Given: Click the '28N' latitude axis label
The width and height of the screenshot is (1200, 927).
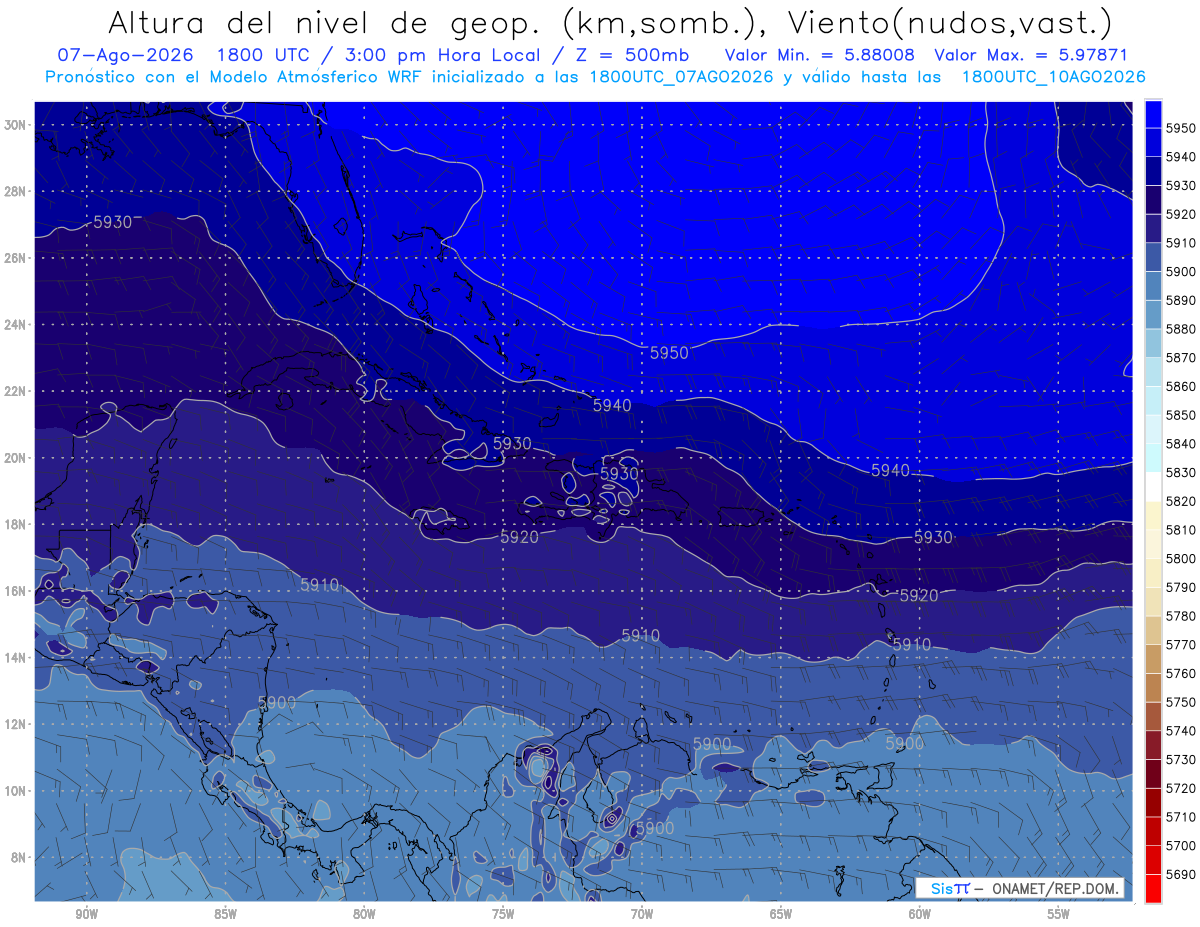Looking at the screenshot, I should click(17, 191).
